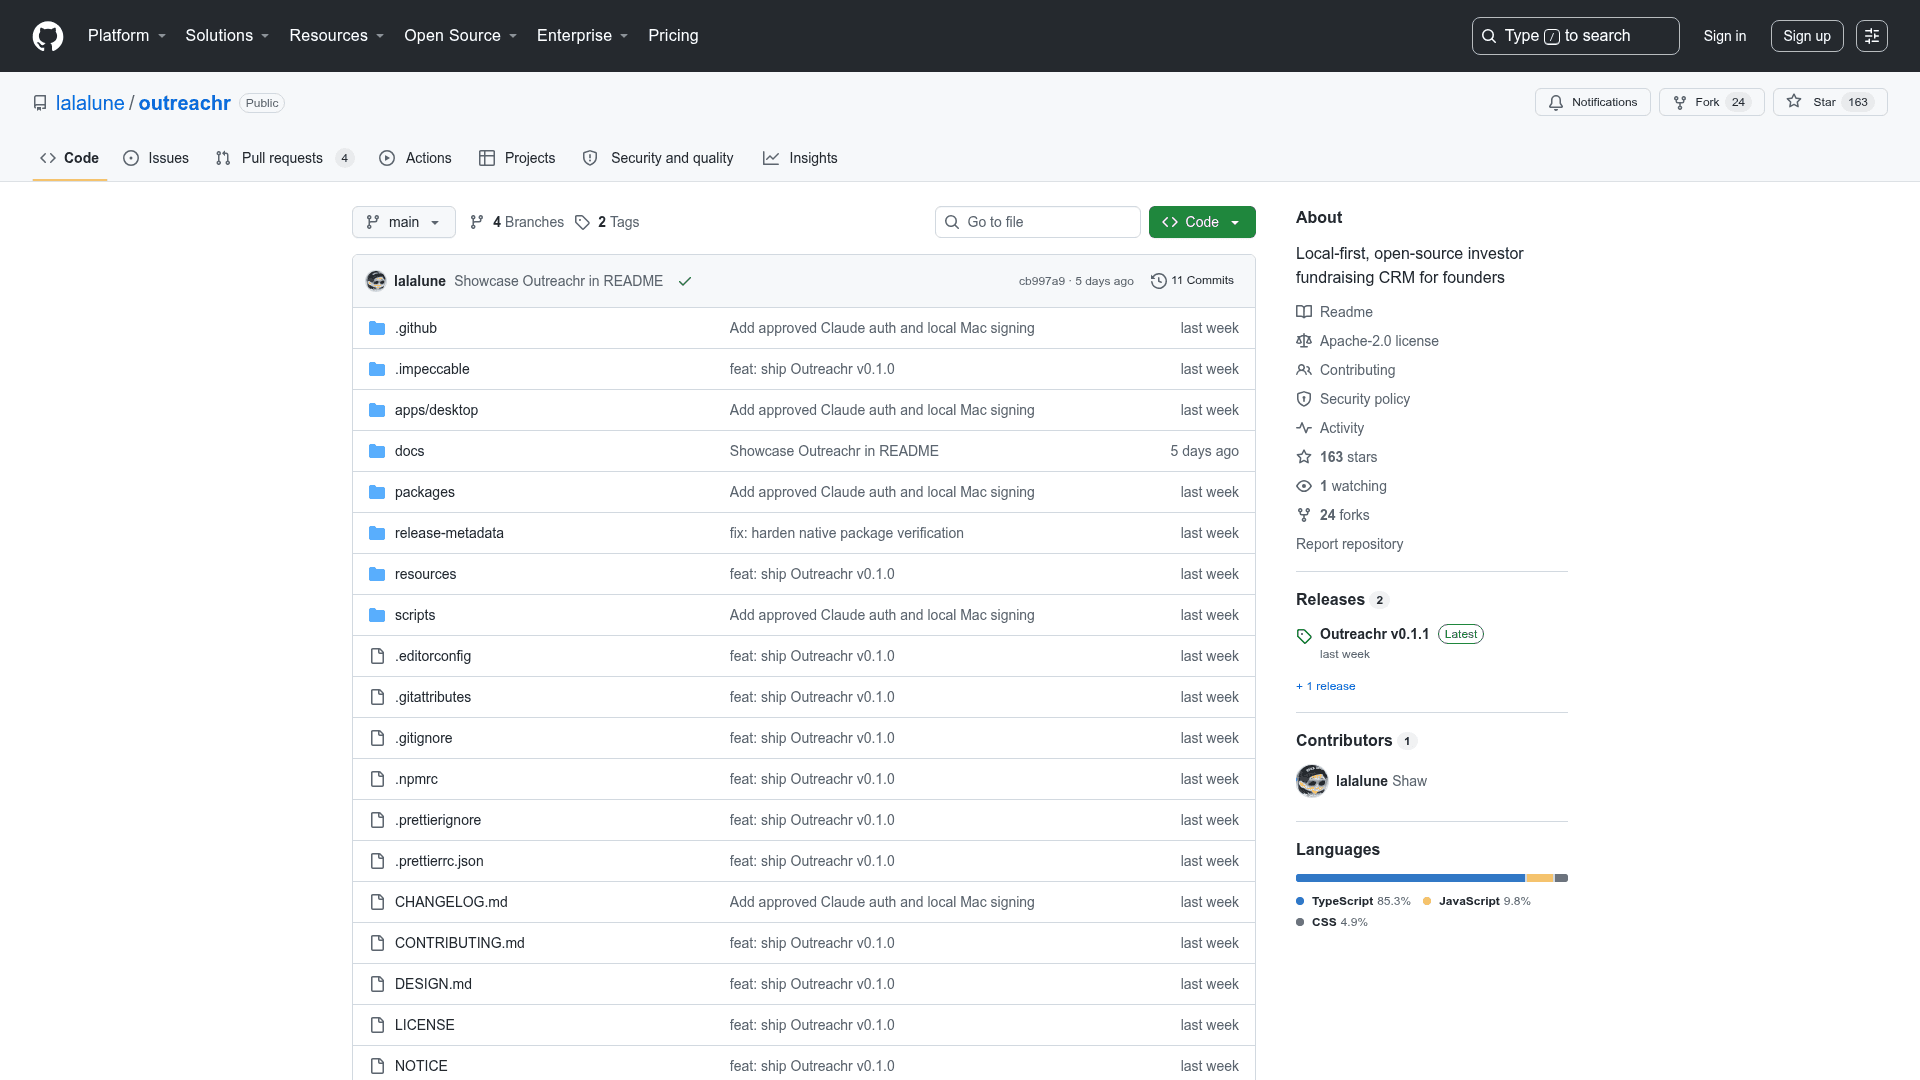The height and width of the screenshot is (1080, 1920).
Task: Select the Code tab
Action: [x=70, y=158]
